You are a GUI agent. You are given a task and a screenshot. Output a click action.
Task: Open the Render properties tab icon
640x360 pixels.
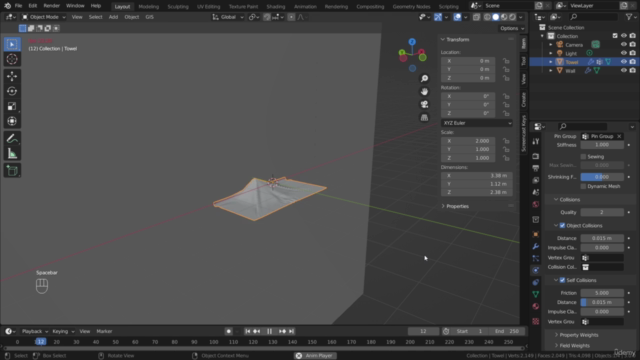pos(536,156)
